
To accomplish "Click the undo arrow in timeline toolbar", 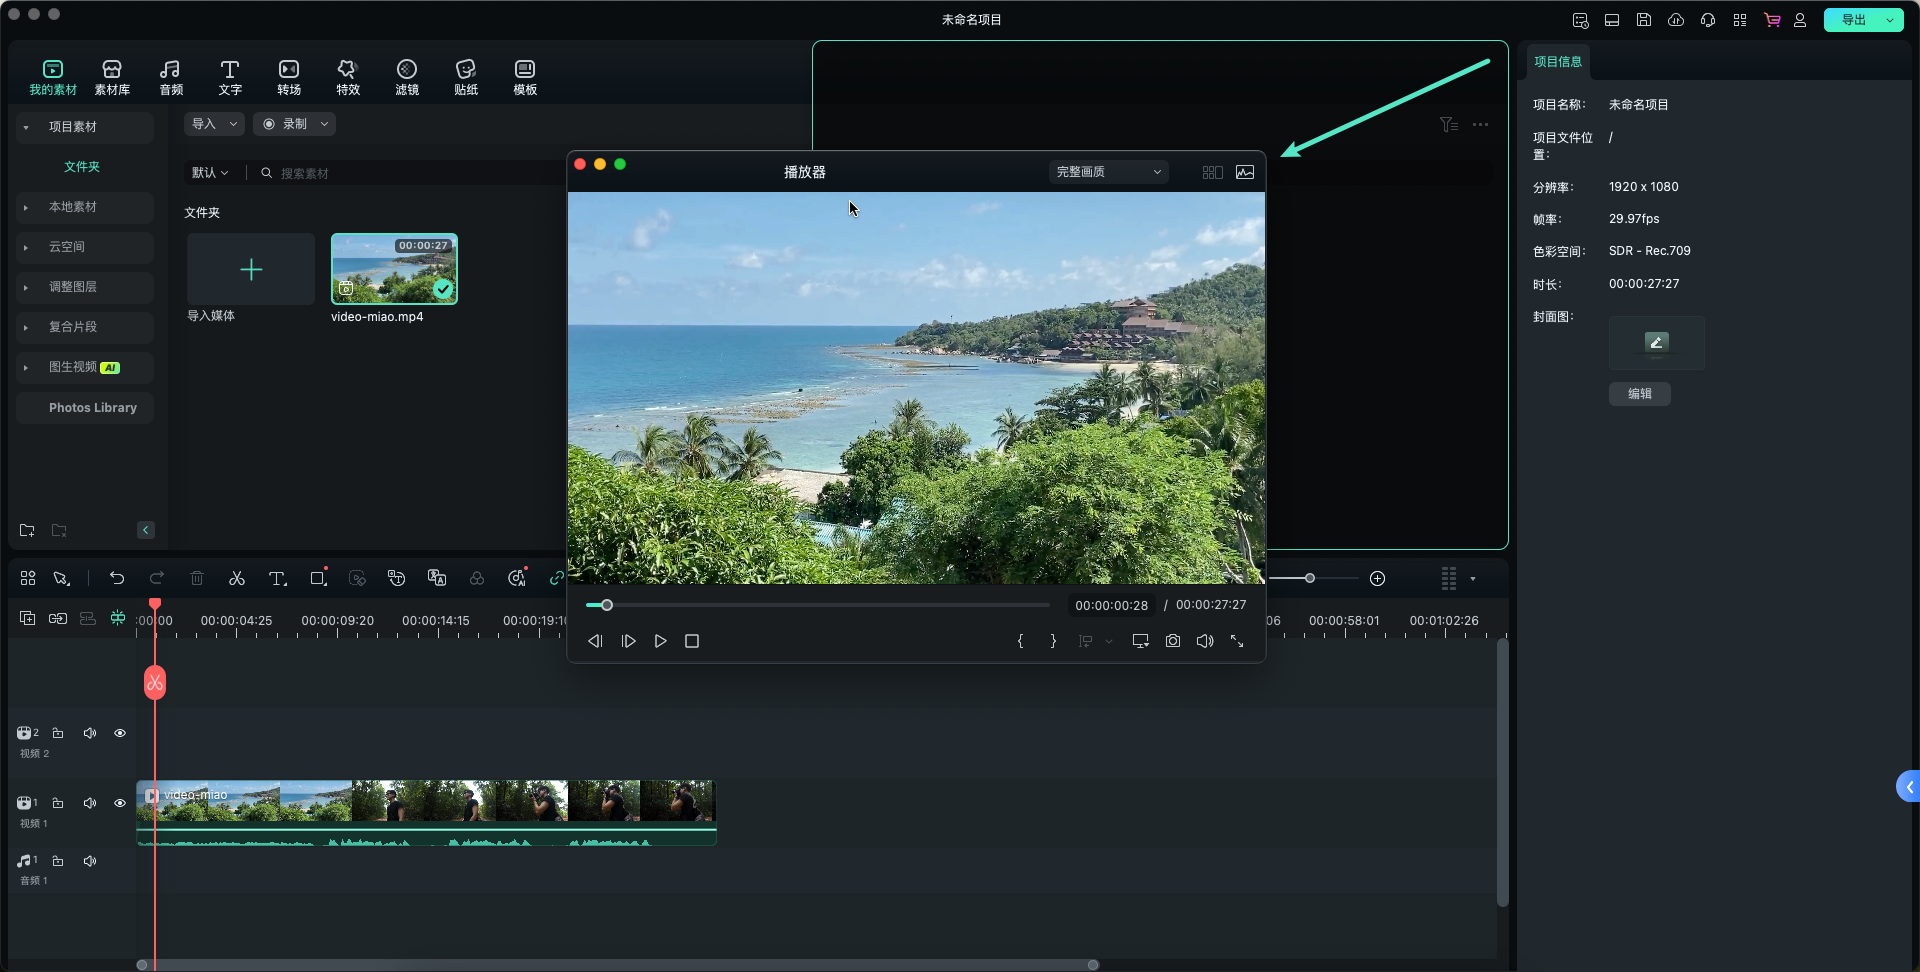I will [117, 578].
